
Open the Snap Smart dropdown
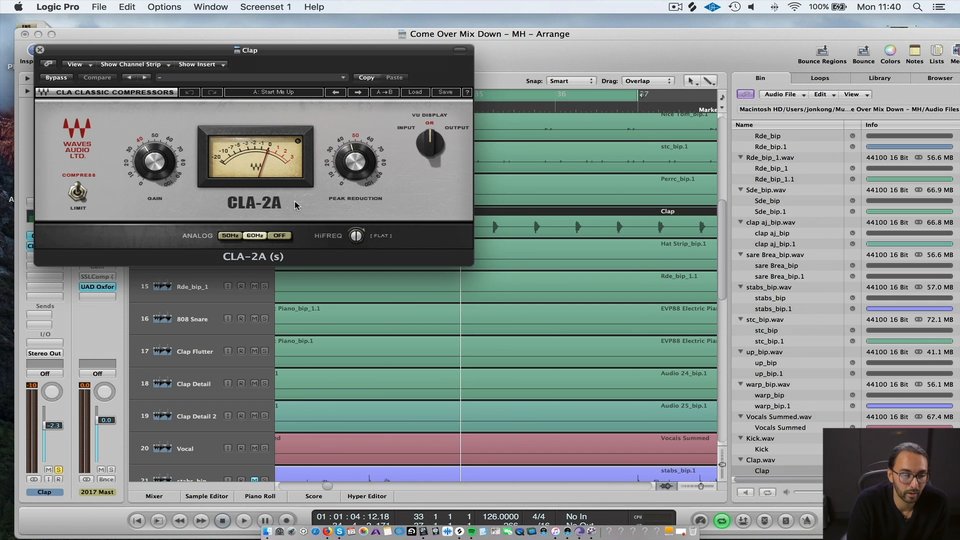pyautogui.click(x=571, y=81)
